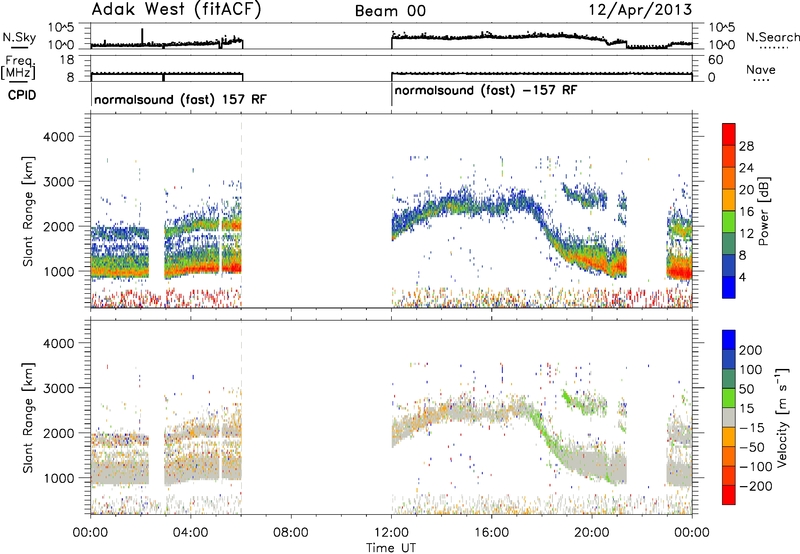
Task: Click the "-100" label on Velocity colorbar
Action: coord(756,467)
